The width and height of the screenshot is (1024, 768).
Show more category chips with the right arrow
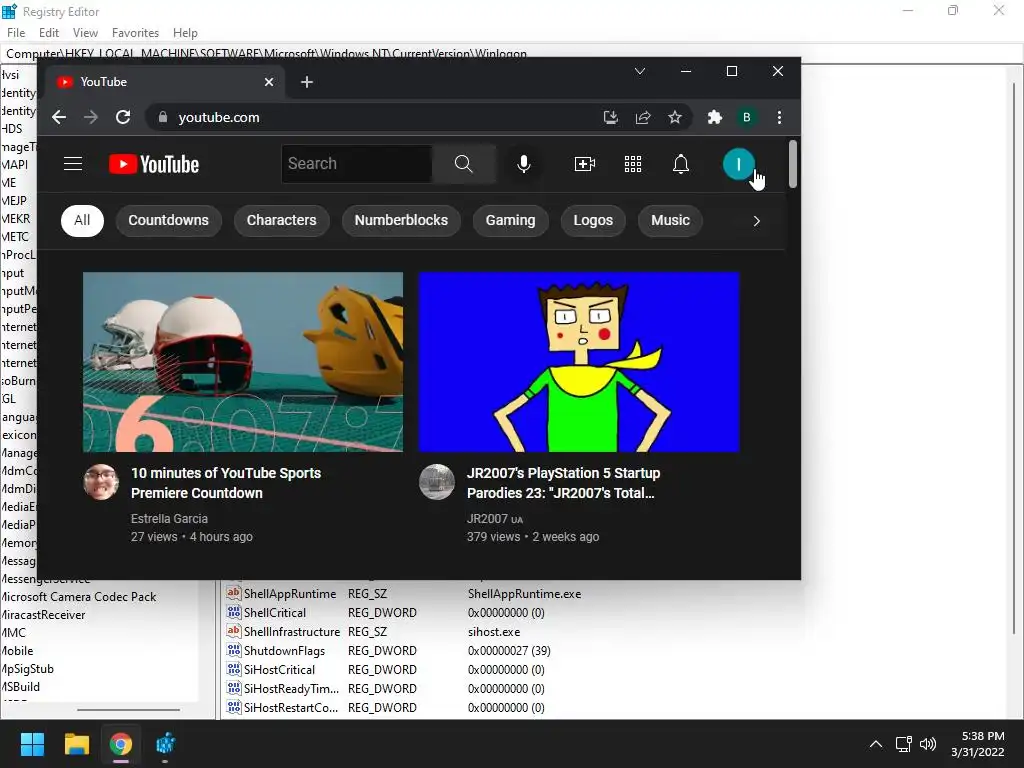tap(756, 221)
